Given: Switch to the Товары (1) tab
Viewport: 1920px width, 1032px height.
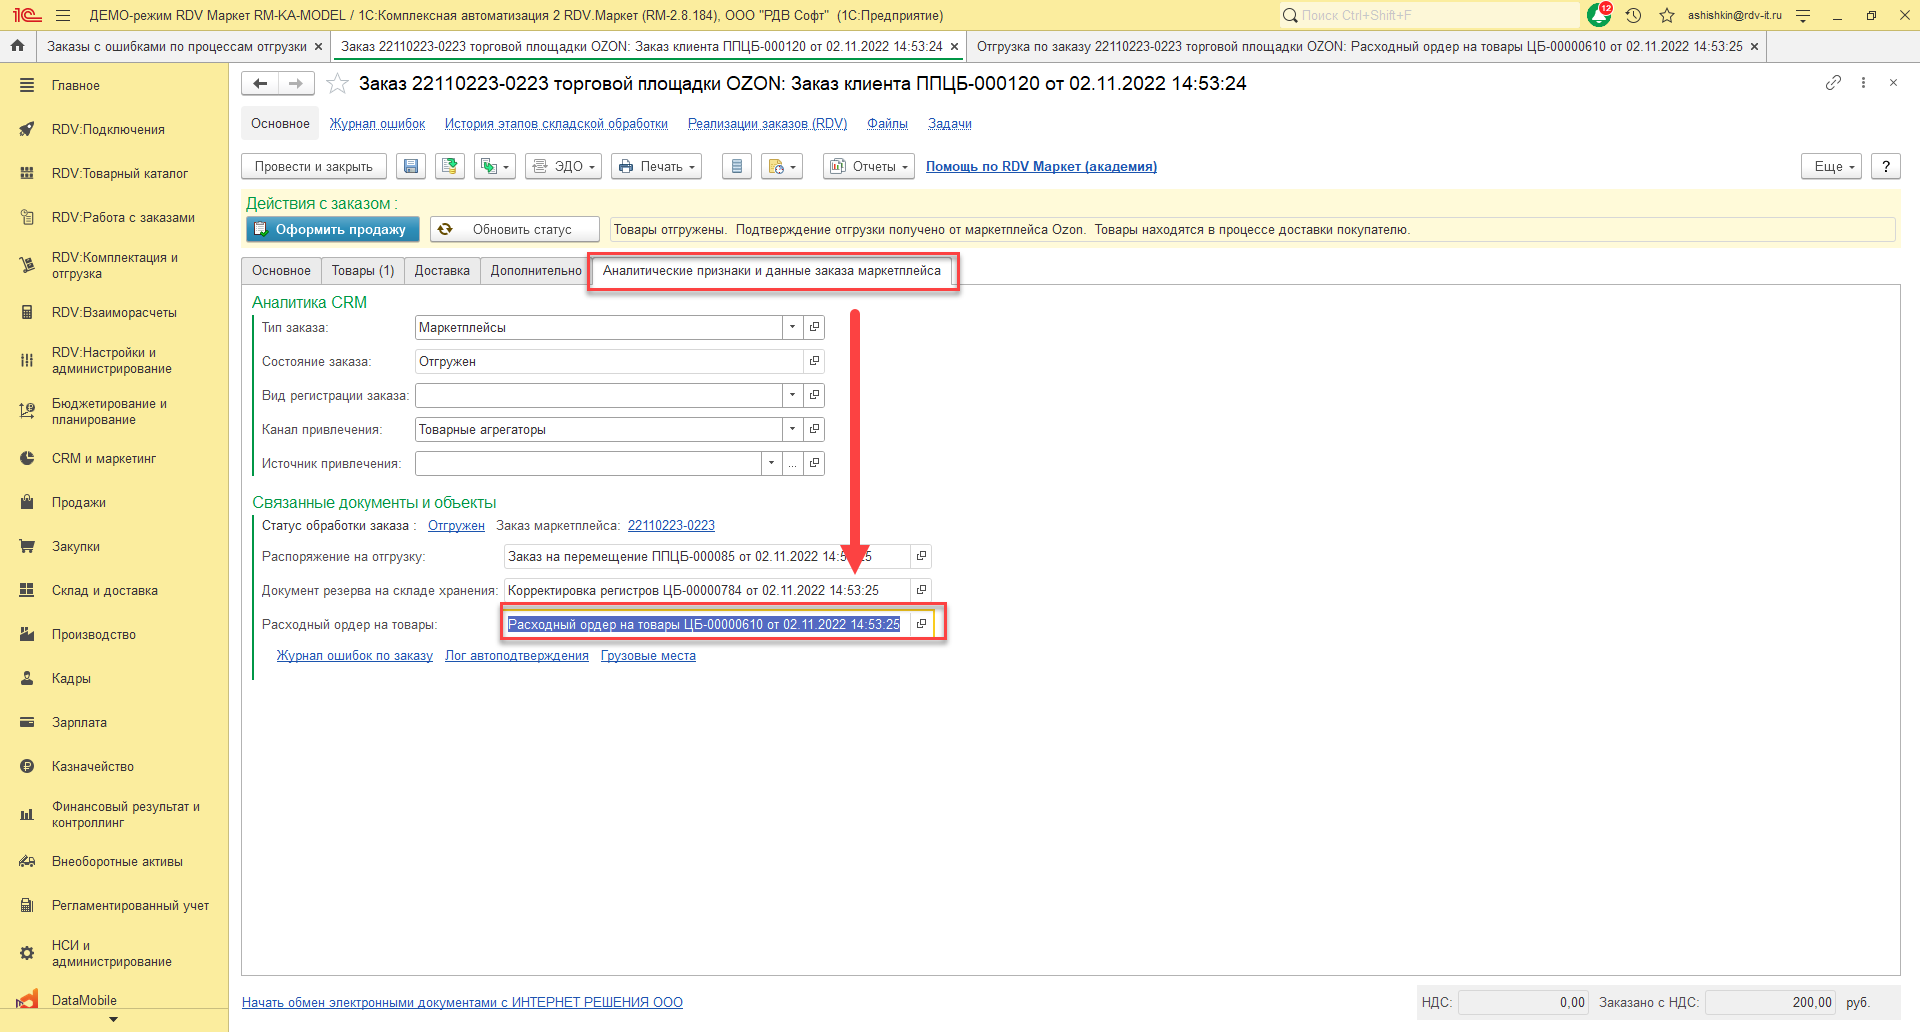Looking at the screenshot, I should (363, 271).
